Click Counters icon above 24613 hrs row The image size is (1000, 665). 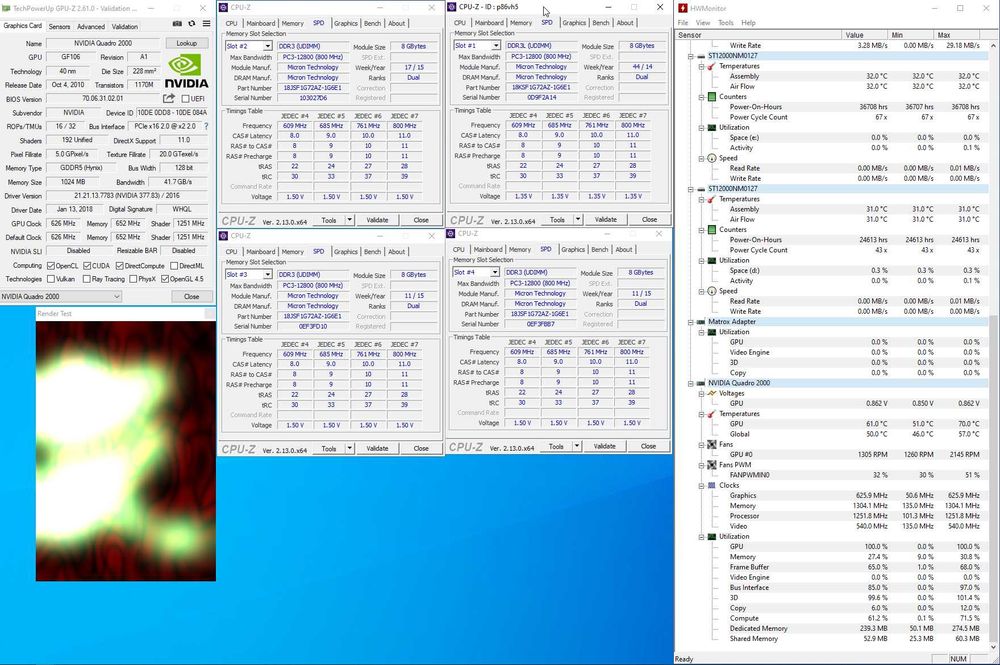click(x=712, y=230)
